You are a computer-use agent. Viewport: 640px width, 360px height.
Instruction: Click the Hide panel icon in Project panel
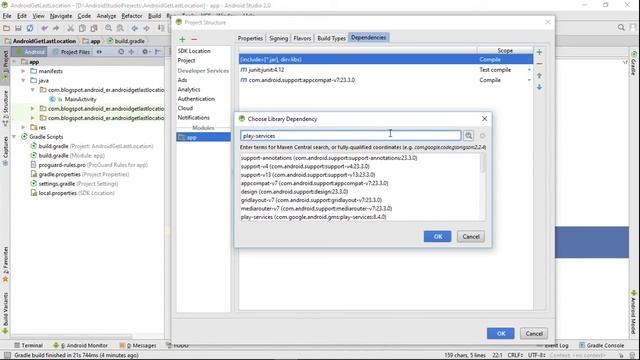click(158, 52)
